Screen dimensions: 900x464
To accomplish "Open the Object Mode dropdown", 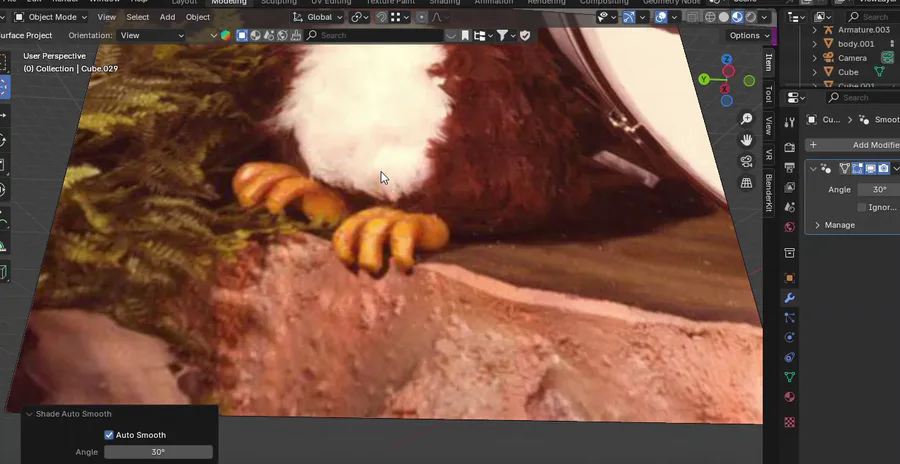I will click(x=51, y=17).
